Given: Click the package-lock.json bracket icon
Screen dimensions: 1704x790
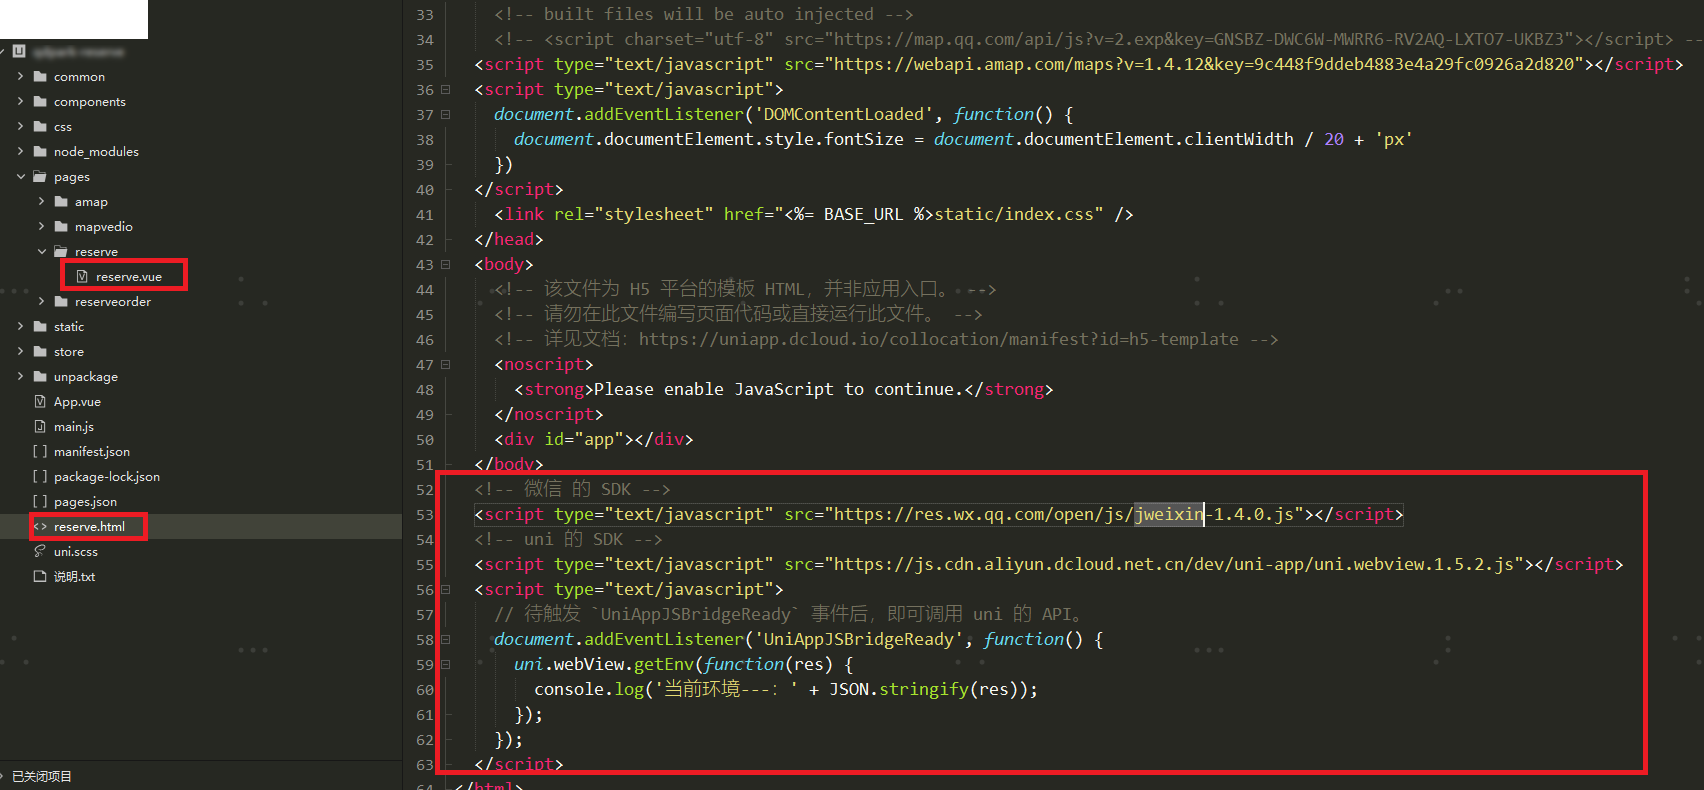Looking at the screenshot, I should 40,476.
